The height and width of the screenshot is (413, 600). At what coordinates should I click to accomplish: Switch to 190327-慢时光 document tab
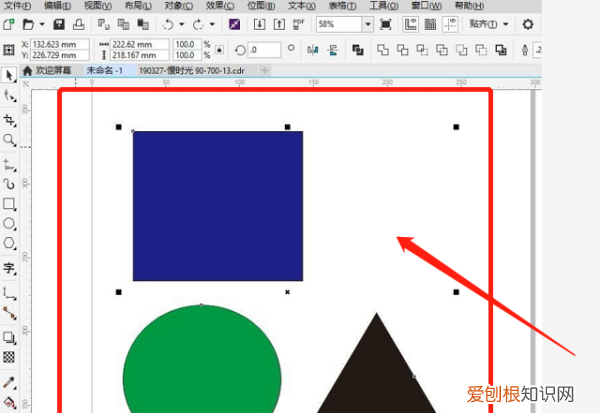tap(192, 71)
